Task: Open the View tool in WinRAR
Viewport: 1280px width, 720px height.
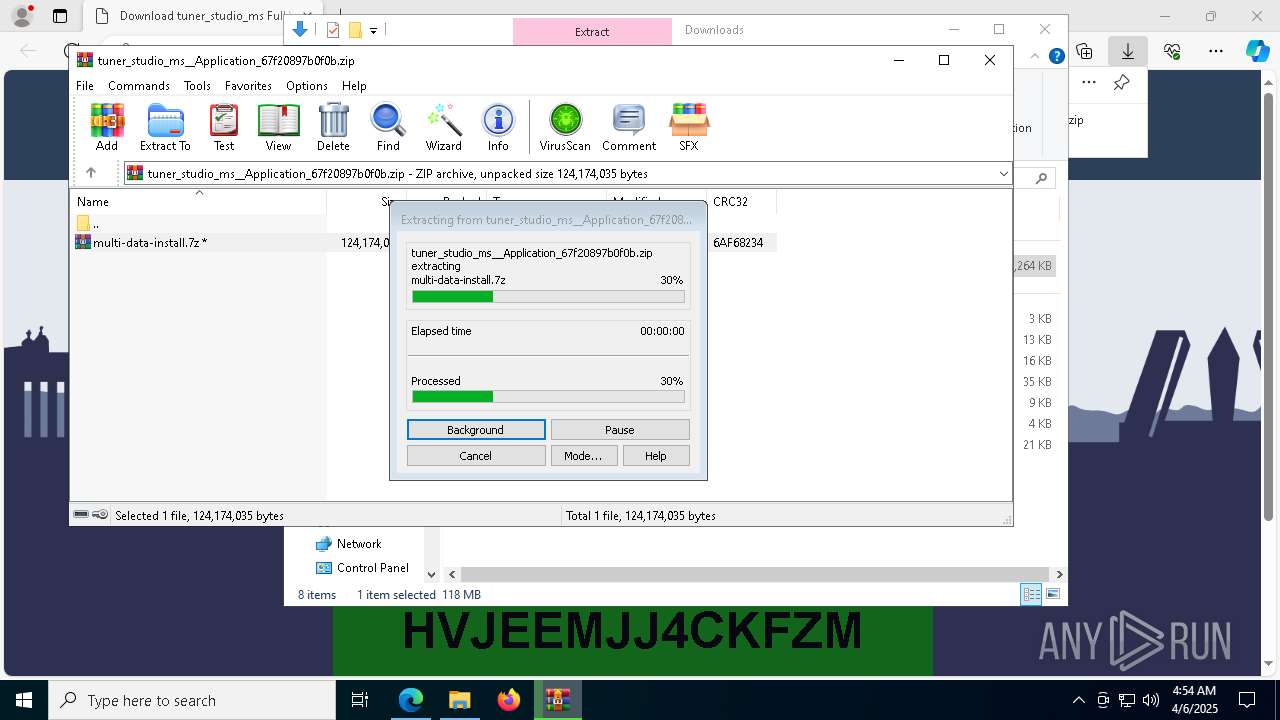Action: click(278, 127)
